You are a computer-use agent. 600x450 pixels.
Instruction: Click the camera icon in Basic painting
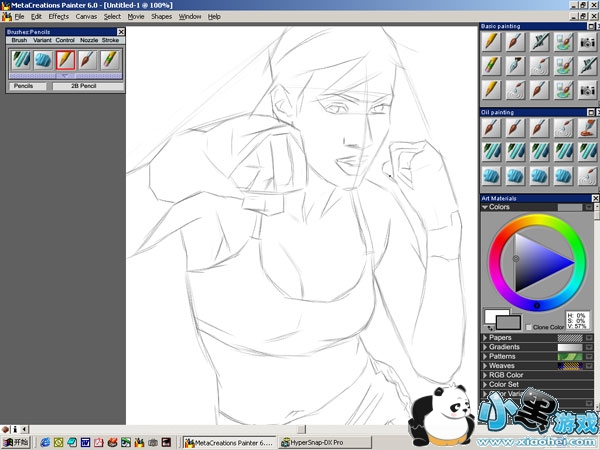click(x=588, y=42)
